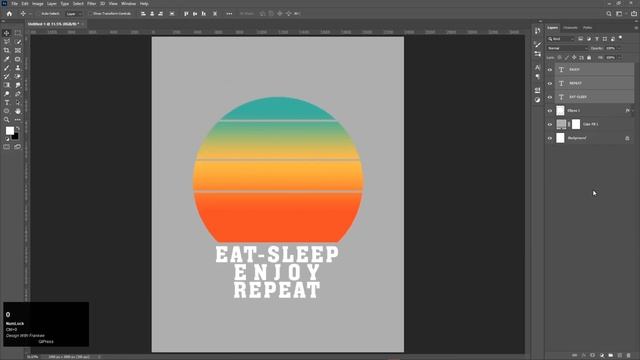Select the Horizontal Type tool

(7, 102)
